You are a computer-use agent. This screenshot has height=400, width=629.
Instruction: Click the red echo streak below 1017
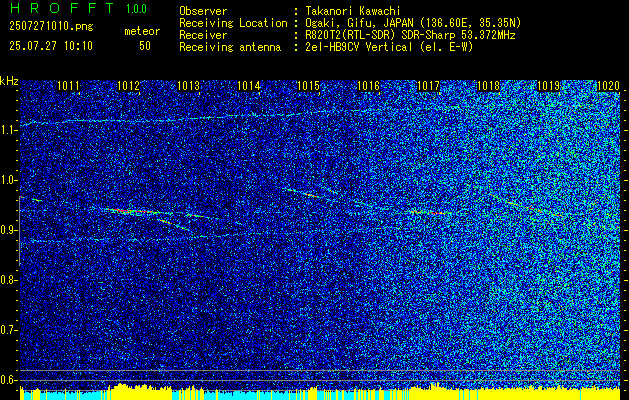pos(430,212)
